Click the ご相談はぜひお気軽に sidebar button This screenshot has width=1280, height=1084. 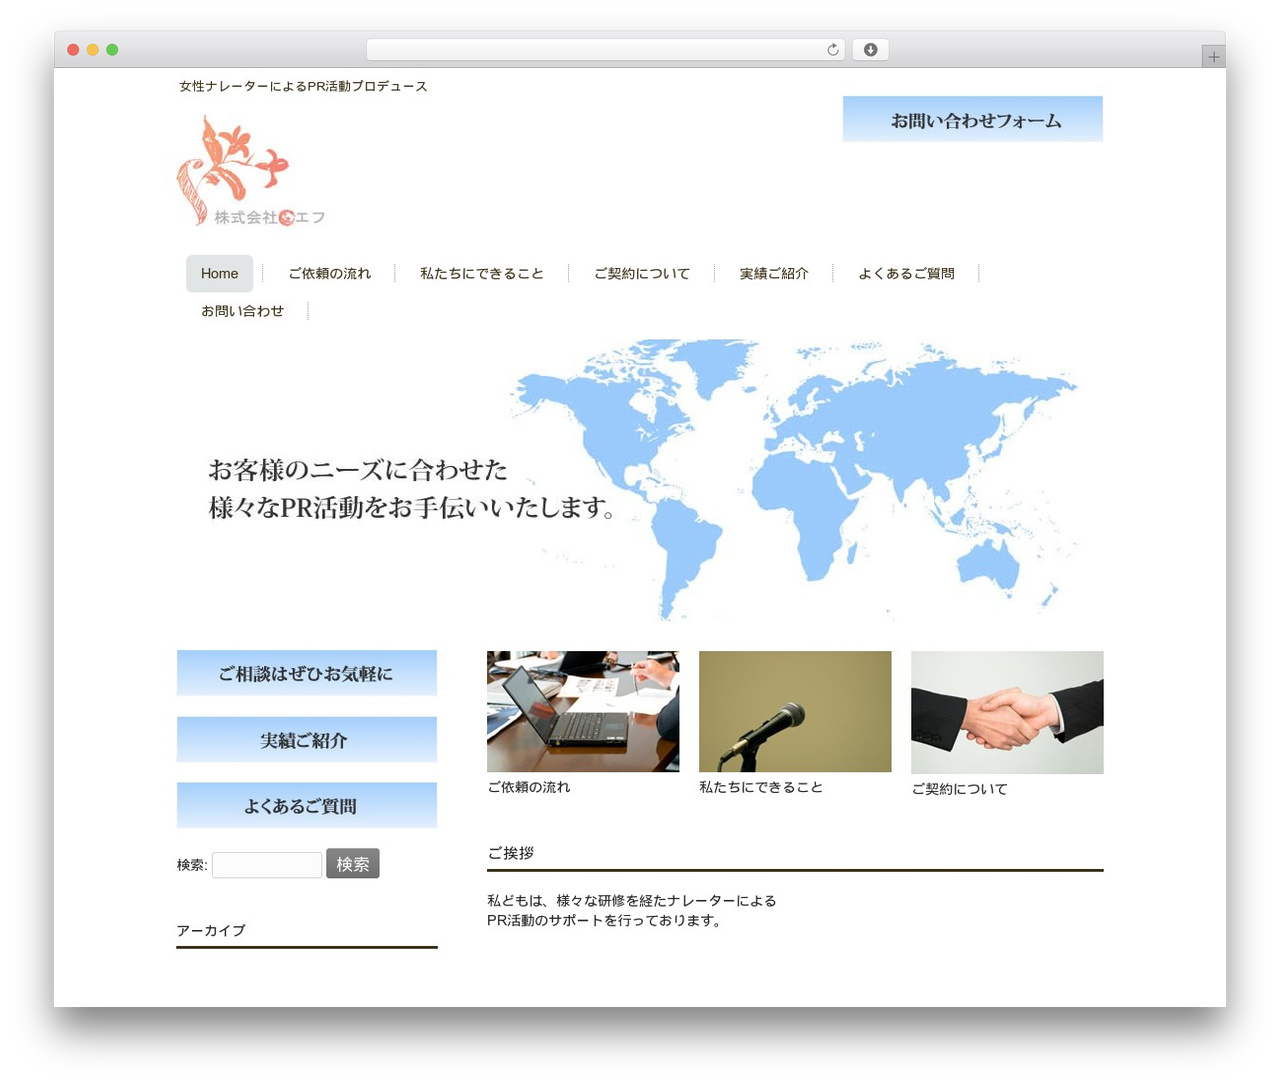(307, 673)
